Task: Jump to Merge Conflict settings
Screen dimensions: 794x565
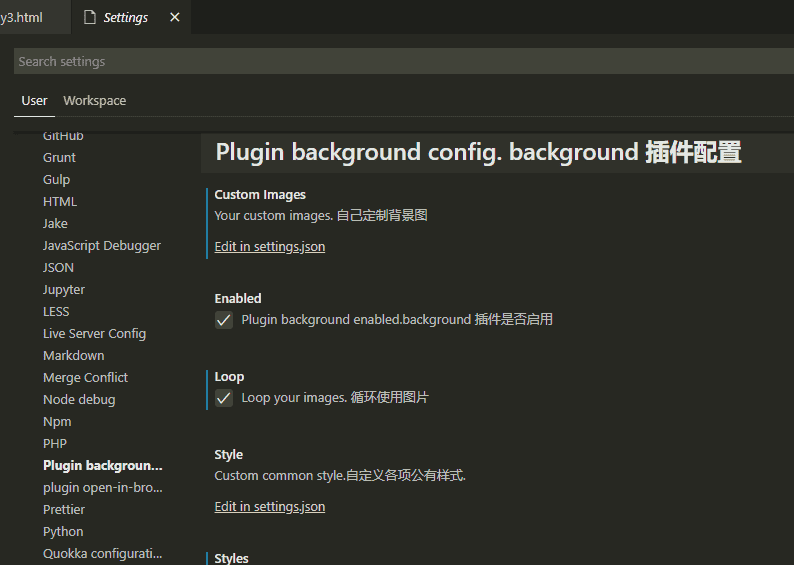Action: click(x=85, y=378)
